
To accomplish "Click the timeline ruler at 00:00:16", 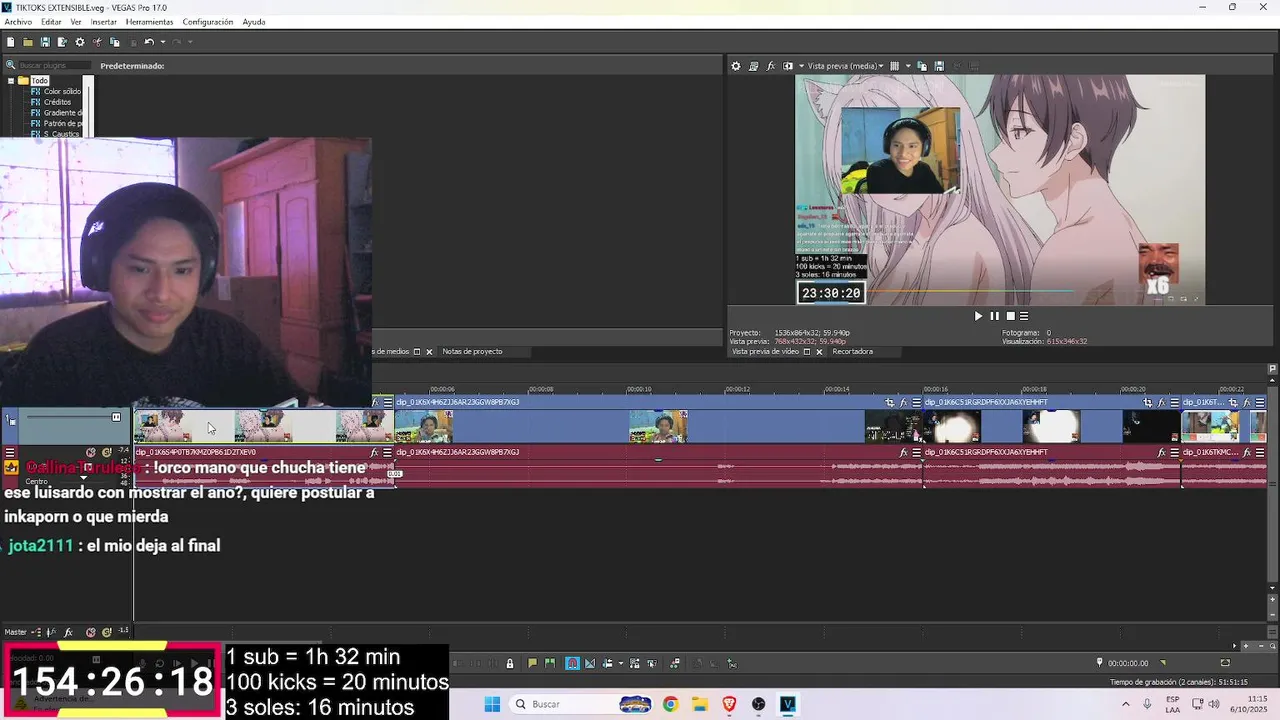I will coord(935,390).
